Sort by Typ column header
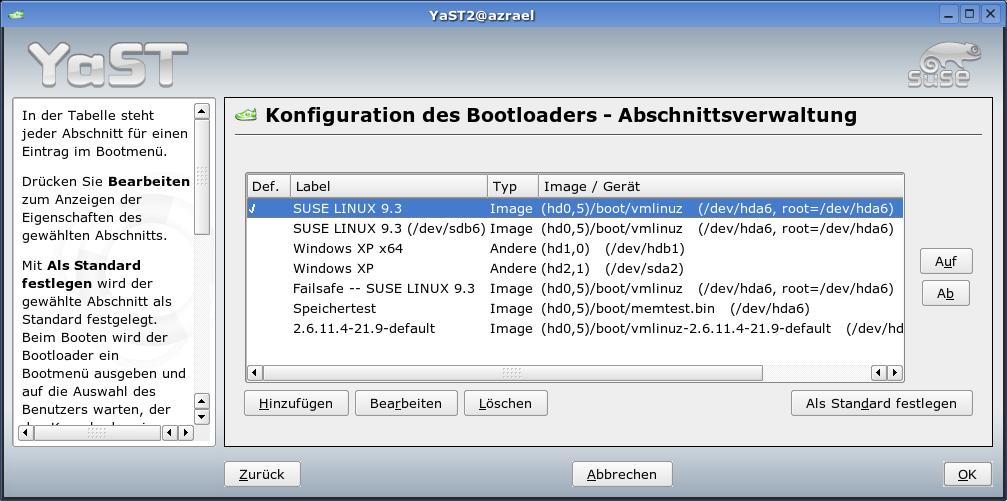This screenshot has width=1007, height=501. [x=512, y=186]
